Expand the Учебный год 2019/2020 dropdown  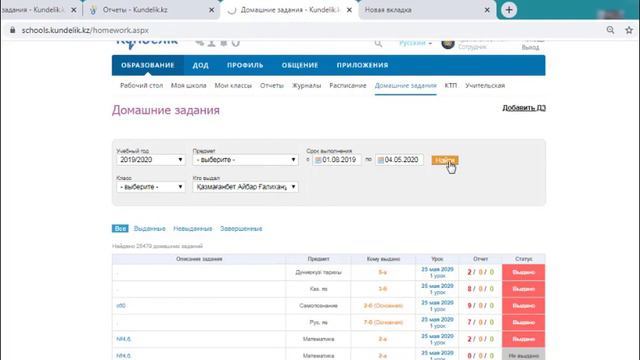[150, 160]
